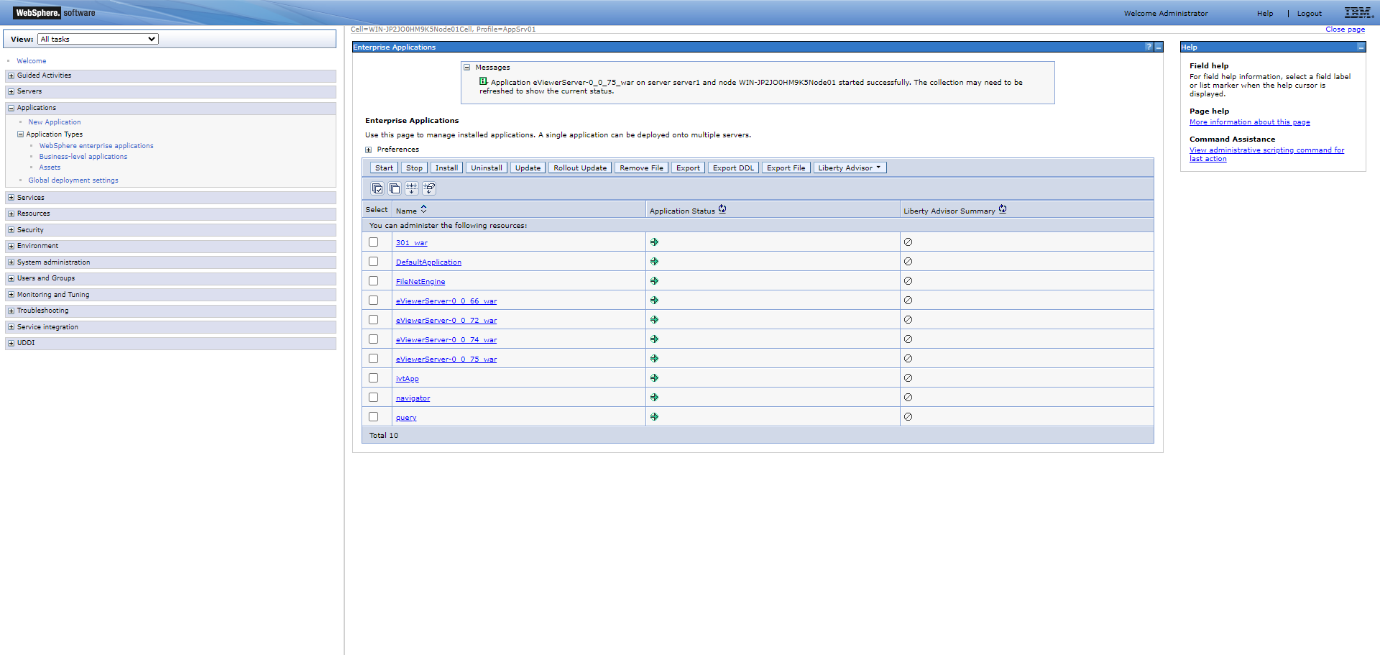Tick the checkbox next to query

374,416
